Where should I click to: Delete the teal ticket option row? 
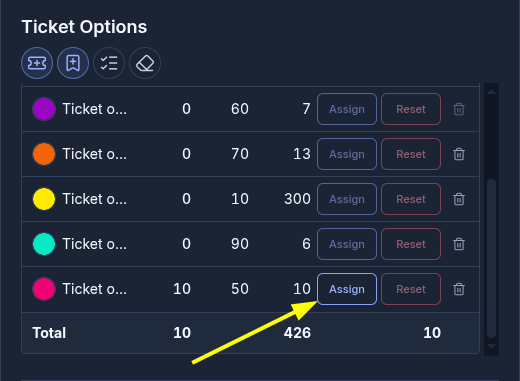[x=459, y=244]
